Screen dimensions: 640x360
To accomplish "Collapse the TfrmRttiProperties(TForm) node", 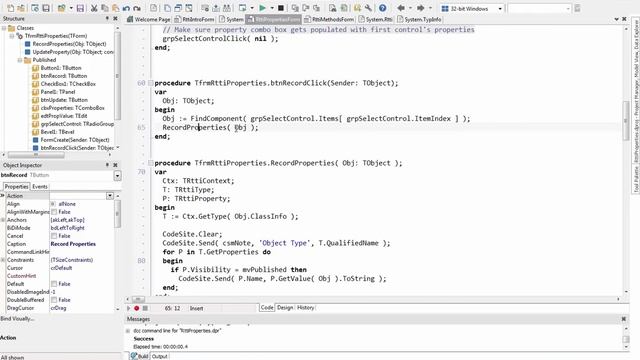I will click(x=12, y=36).
